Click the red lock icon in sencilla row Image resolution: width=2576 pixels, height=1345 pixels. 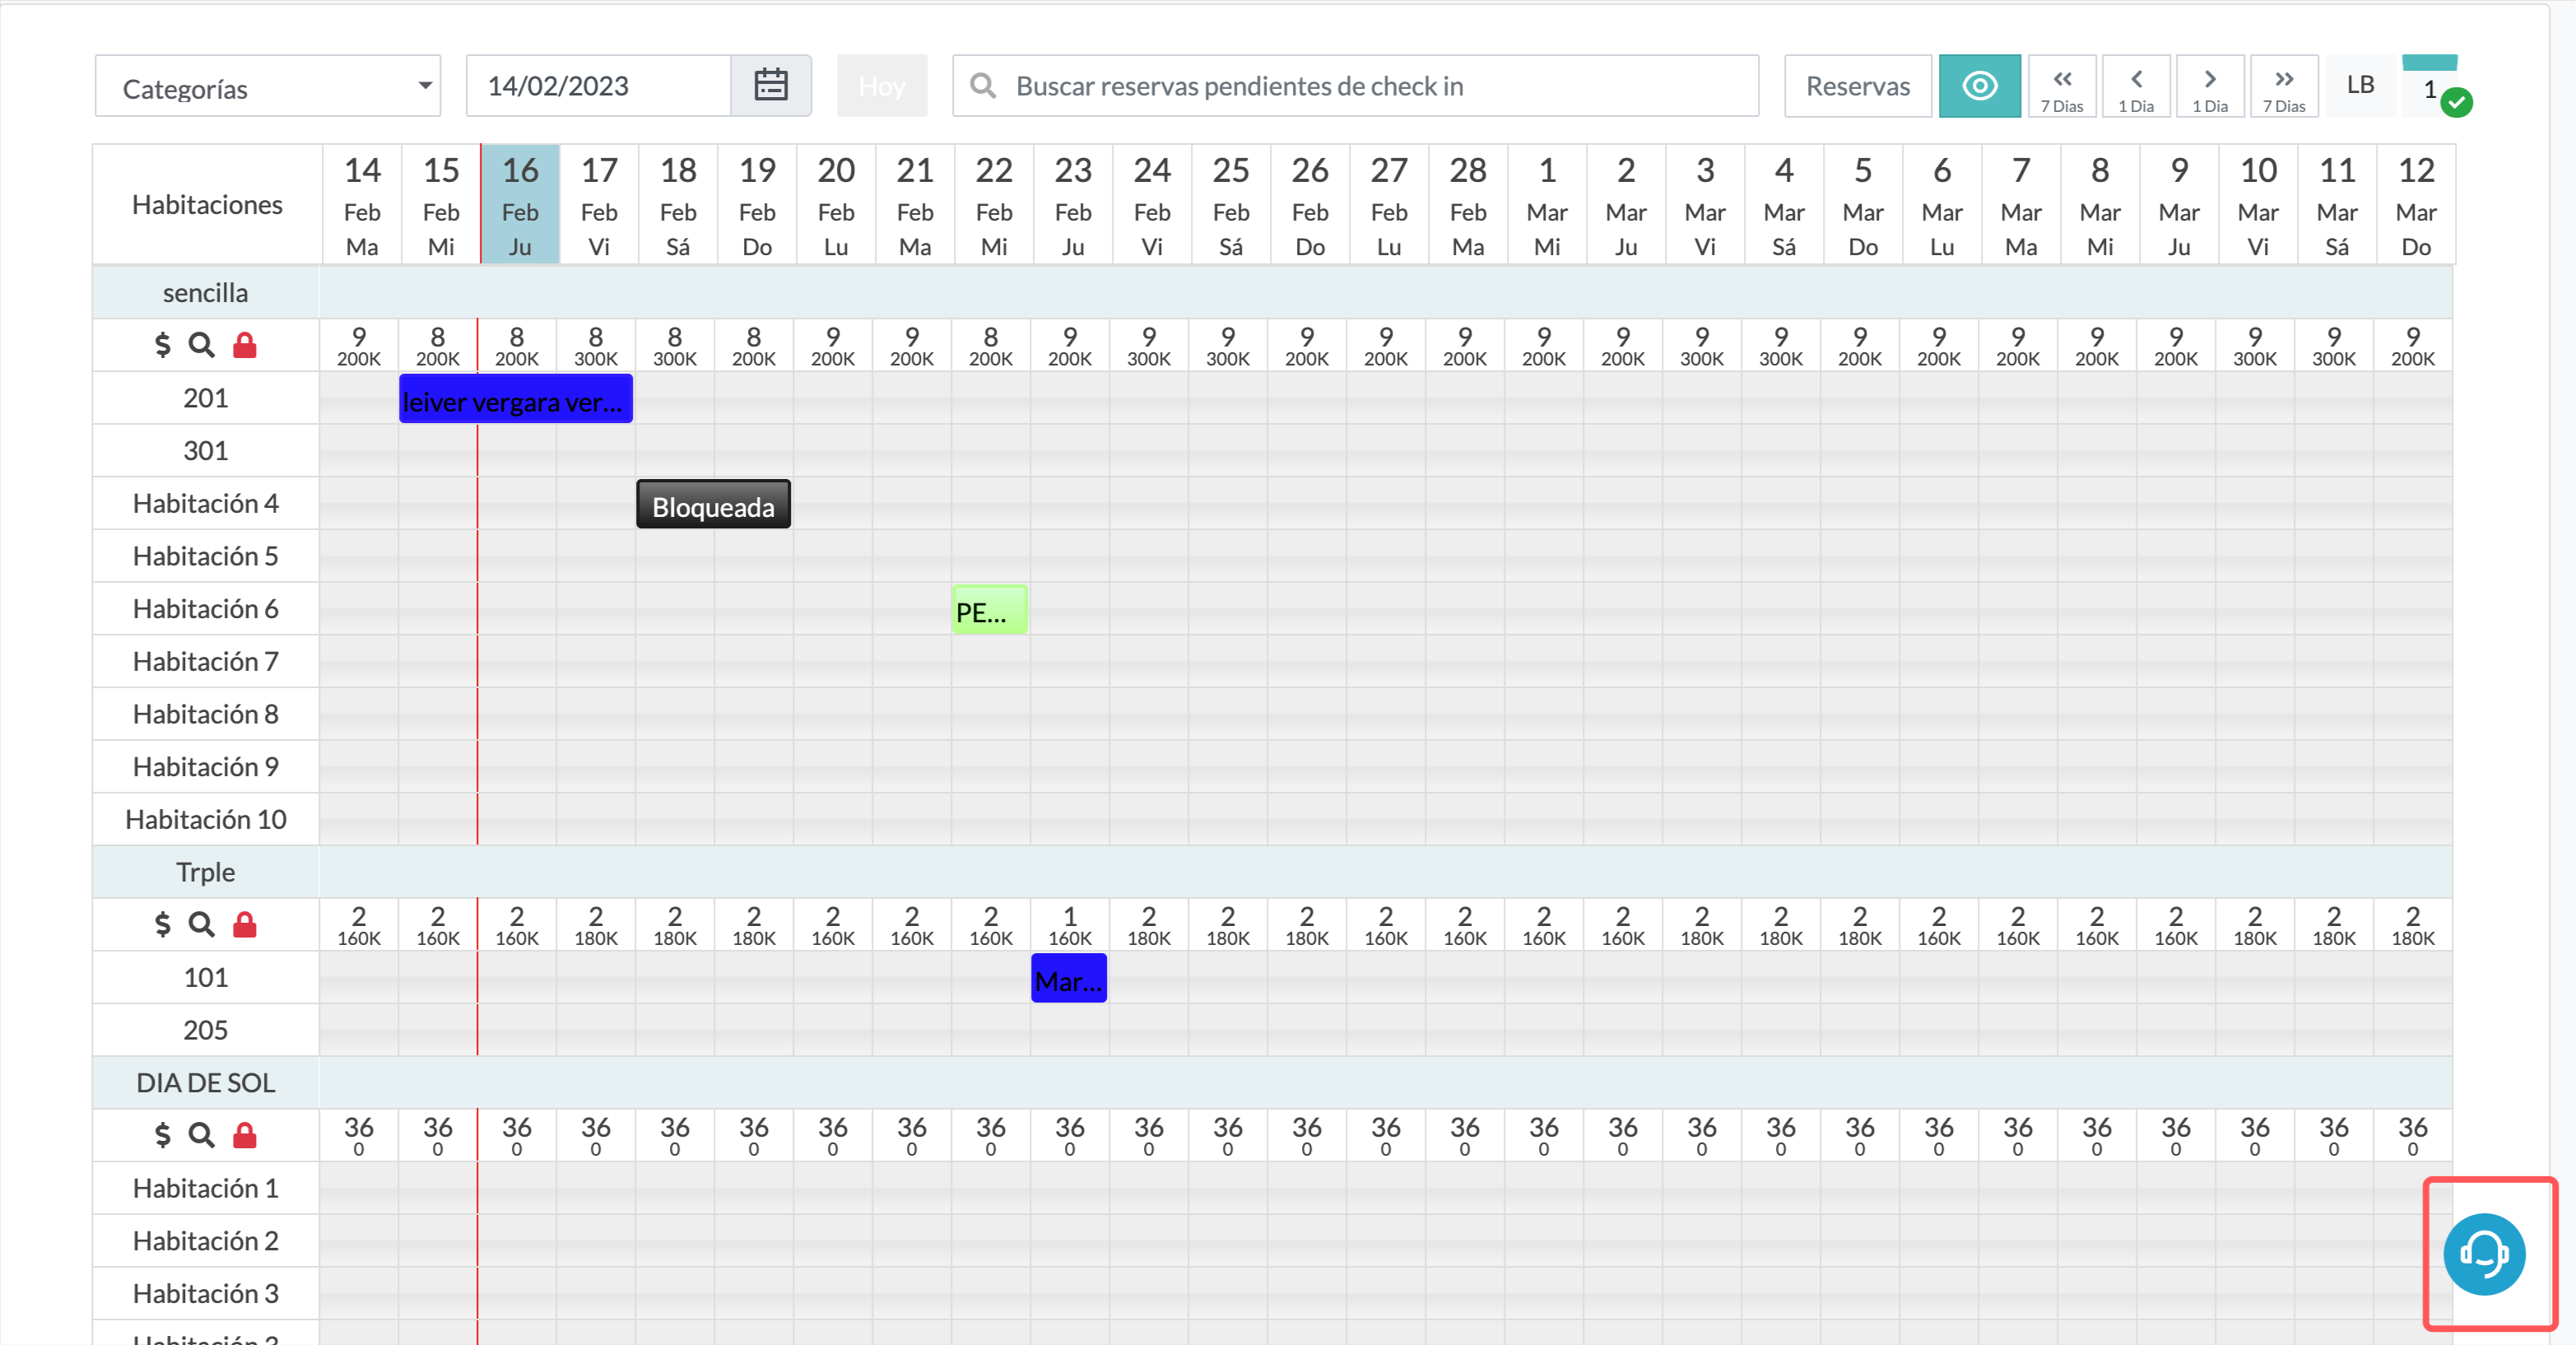[245, 345]
